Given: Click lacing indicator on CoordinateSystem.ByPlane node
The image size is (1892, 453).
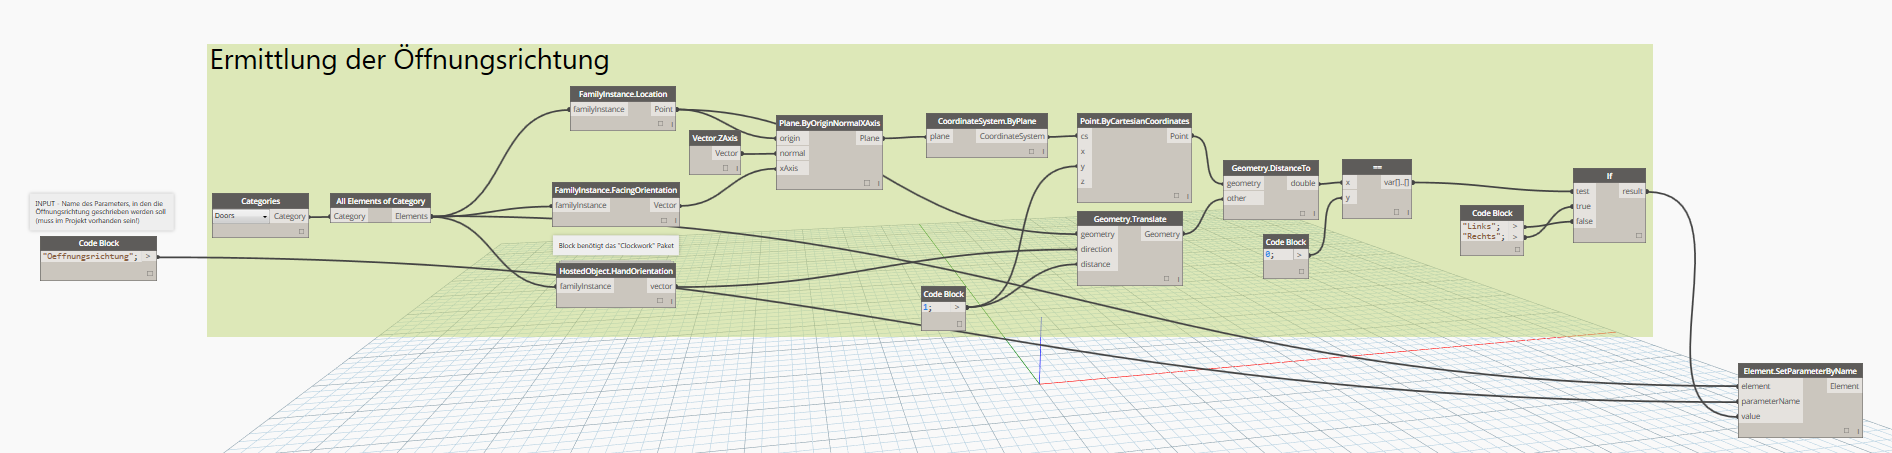Looking at the screenshot, I should tap(1043, 151).
